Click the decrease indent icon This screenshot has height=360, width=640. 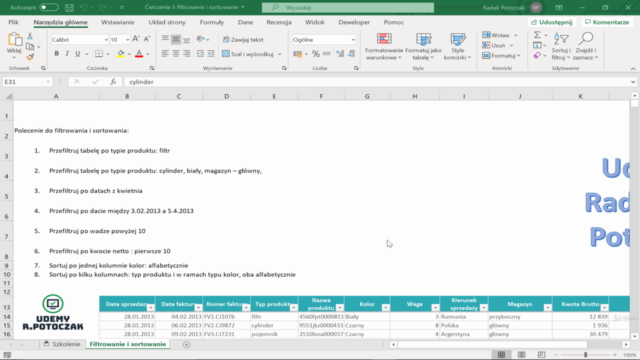point(200,53)
